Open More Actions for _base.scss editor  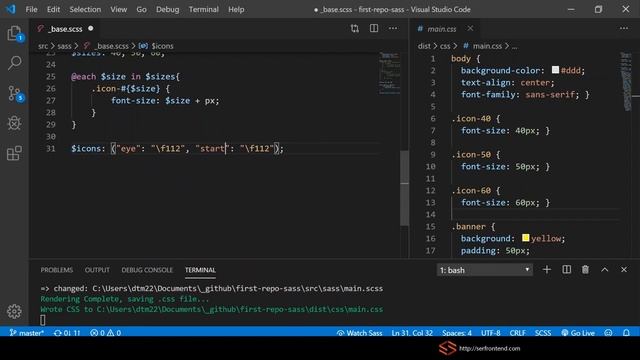click(x=393, y=28)
